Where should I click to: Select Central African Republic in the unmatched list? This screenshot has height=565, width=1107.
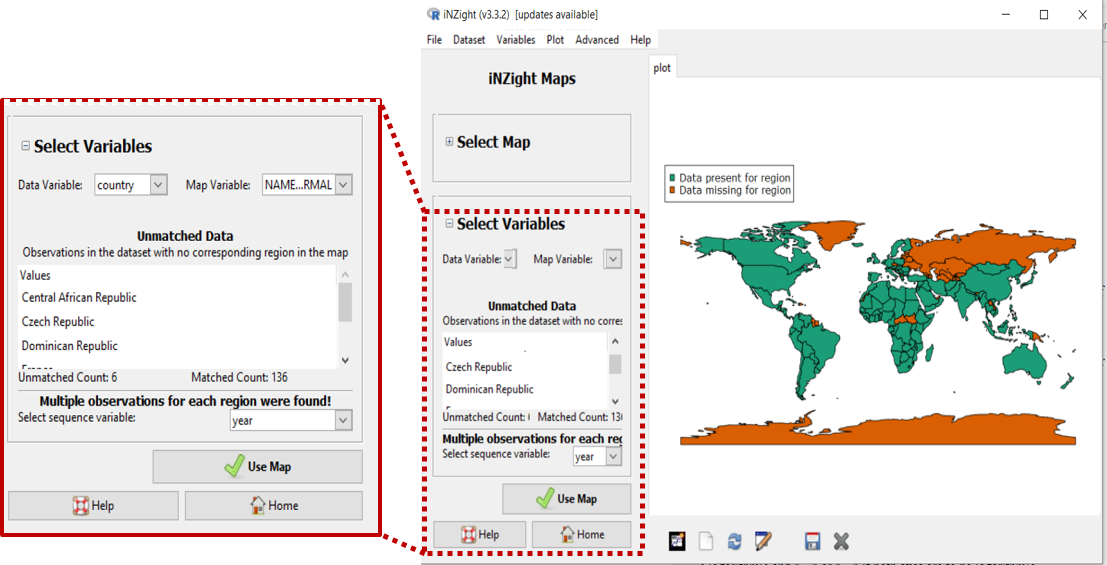tap(79, 297)
